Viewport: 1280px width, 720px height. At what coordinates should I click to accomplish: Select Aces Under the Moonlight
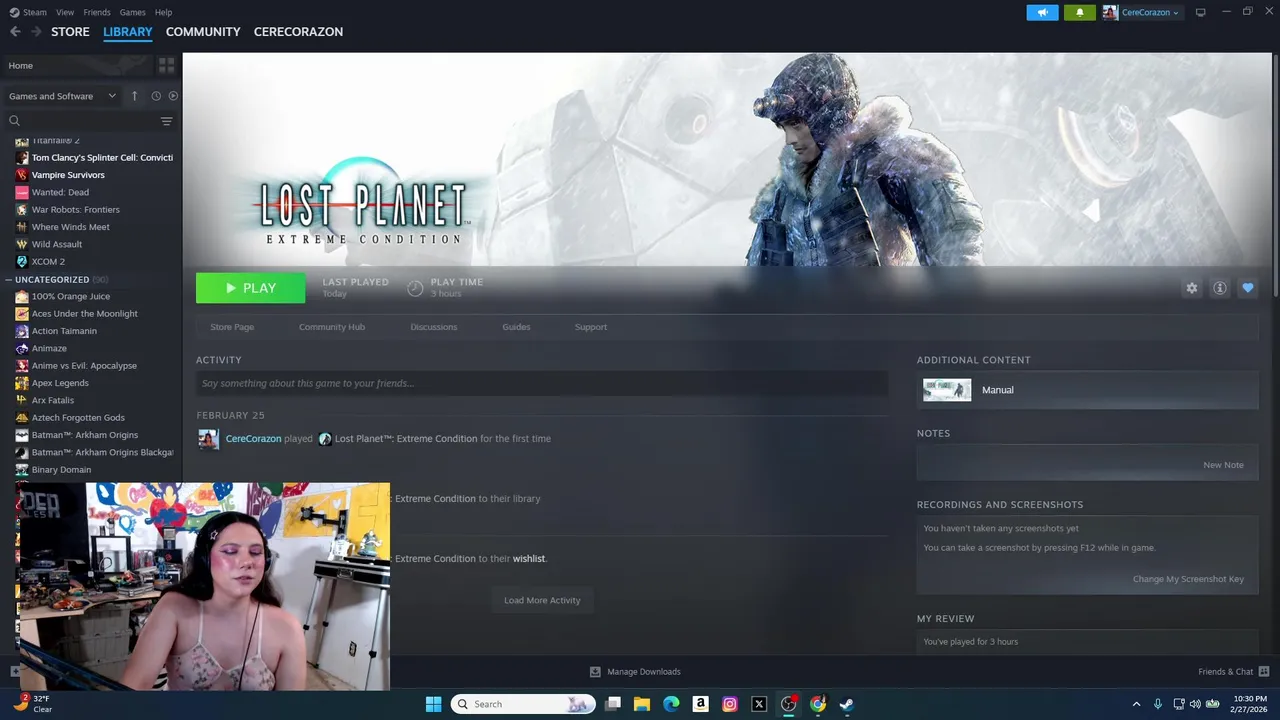pyautogui.click(x=85, y=314)
